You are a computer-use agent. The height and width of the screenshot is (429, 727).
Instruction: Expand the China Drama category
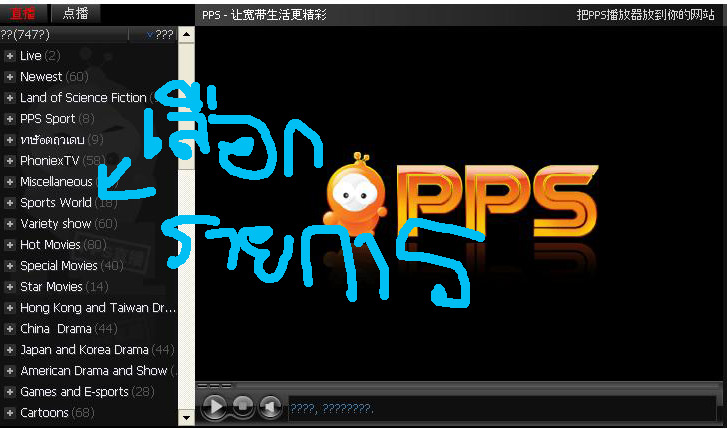click(x=9, y=329)
